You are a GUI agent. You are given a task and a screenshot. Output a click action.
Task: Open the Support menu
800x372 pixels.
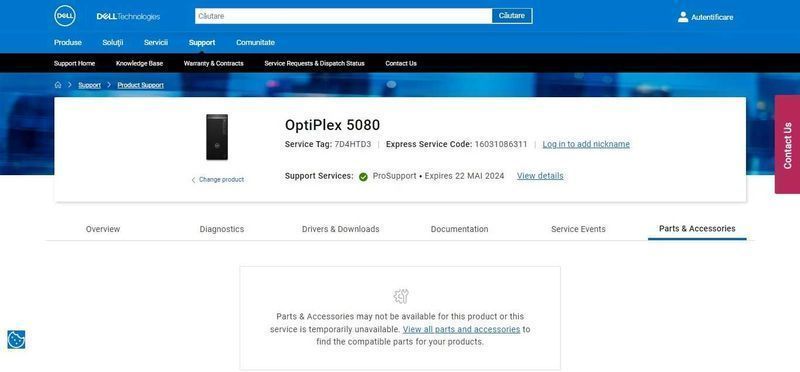pos(202,43)
